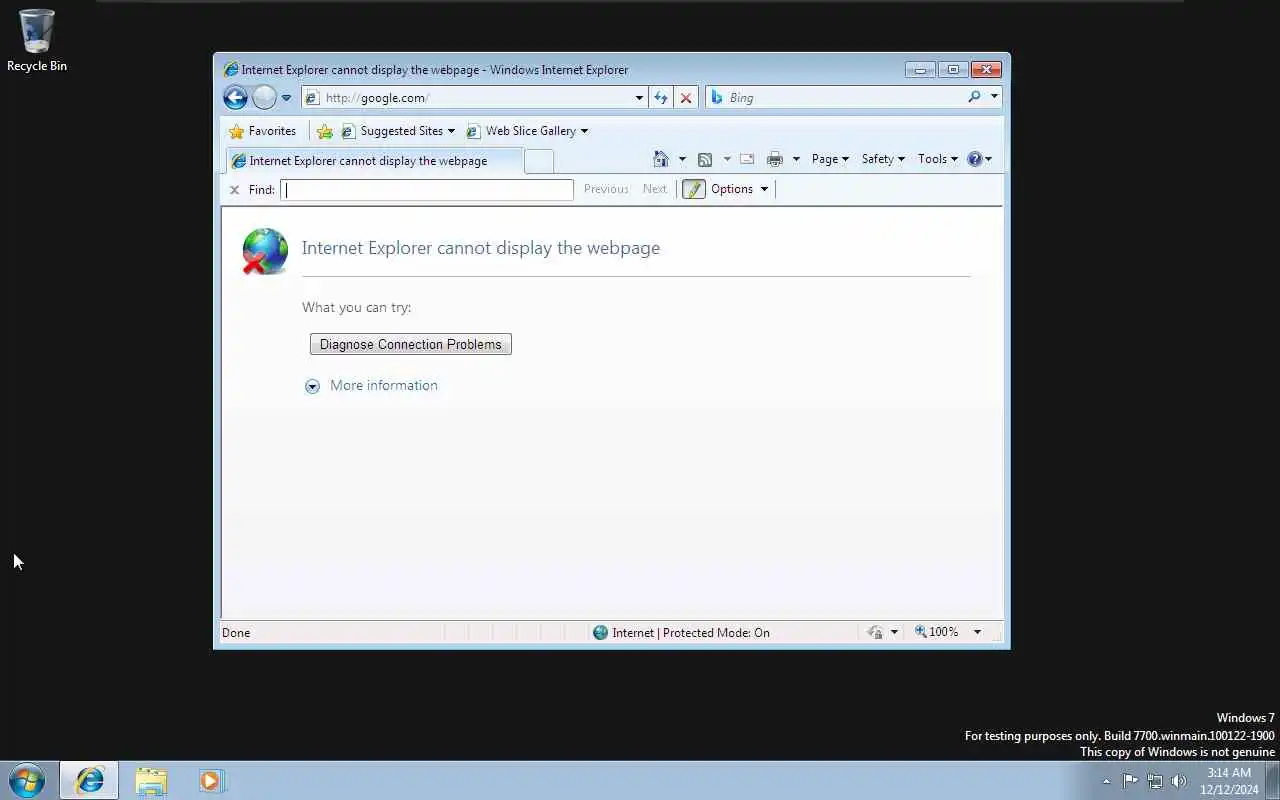Viewport: 1280px width, 800px height.
Task: Launch Windows Media Player from taskbar
Action: pos(210,780)
